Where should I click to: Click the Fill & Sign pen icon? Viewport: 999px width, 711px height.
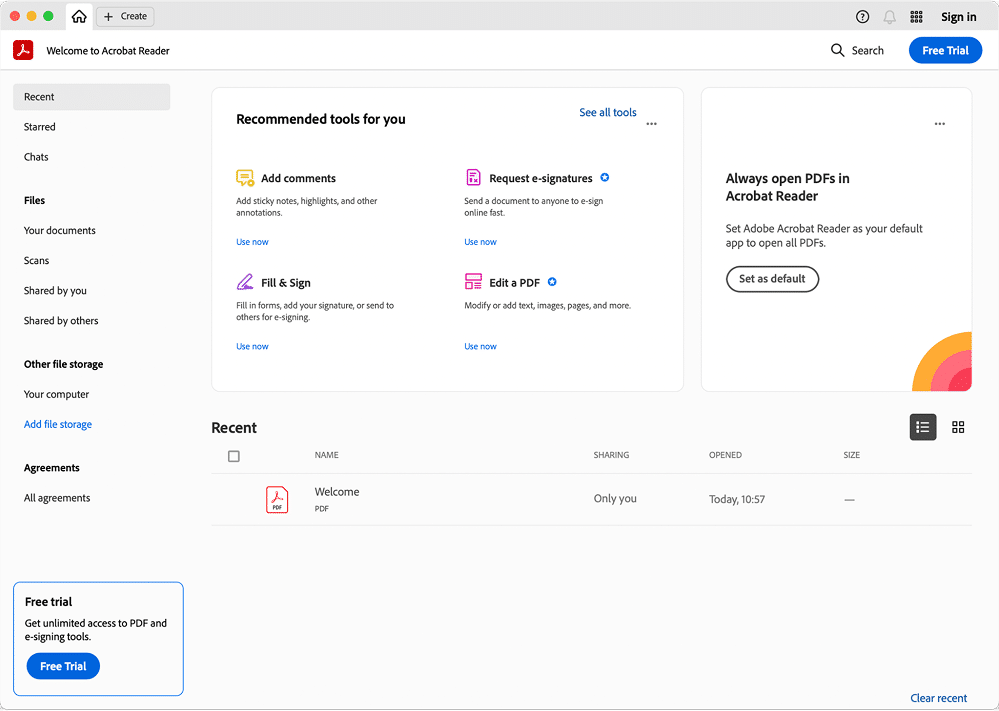(x=245, y=282)
